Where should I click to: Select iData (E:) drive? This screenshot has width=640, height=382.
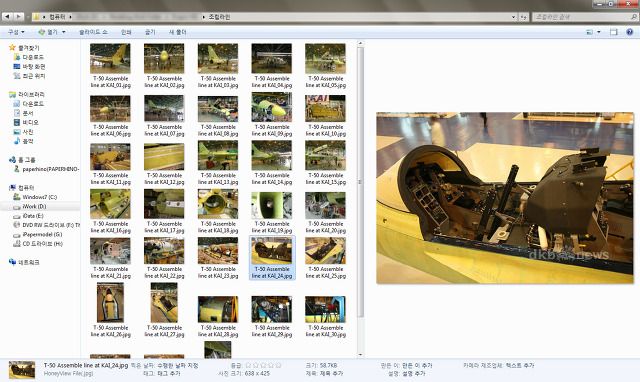(29, 216)
